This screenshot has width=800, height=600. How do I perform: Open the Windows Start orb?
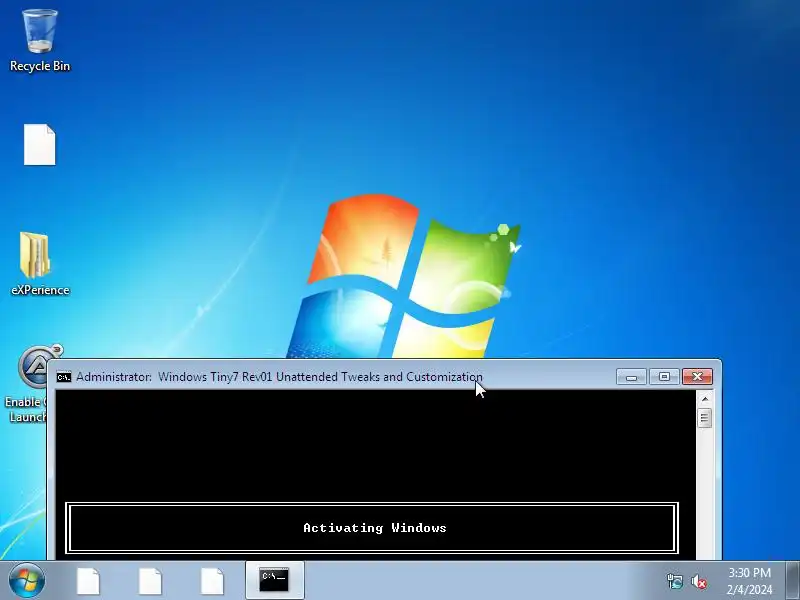(x=27, y=581)
